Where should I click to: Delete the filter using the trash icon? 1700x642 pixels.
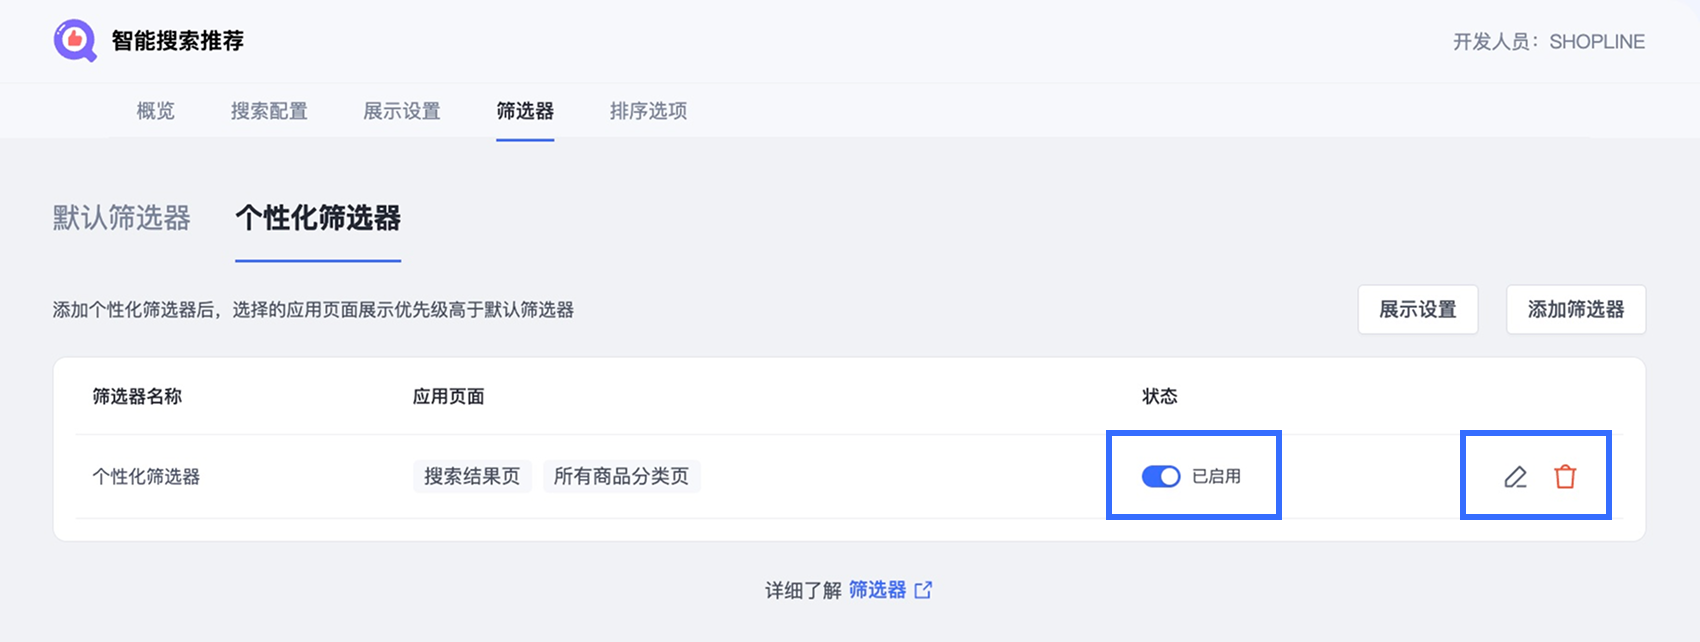1565,477
